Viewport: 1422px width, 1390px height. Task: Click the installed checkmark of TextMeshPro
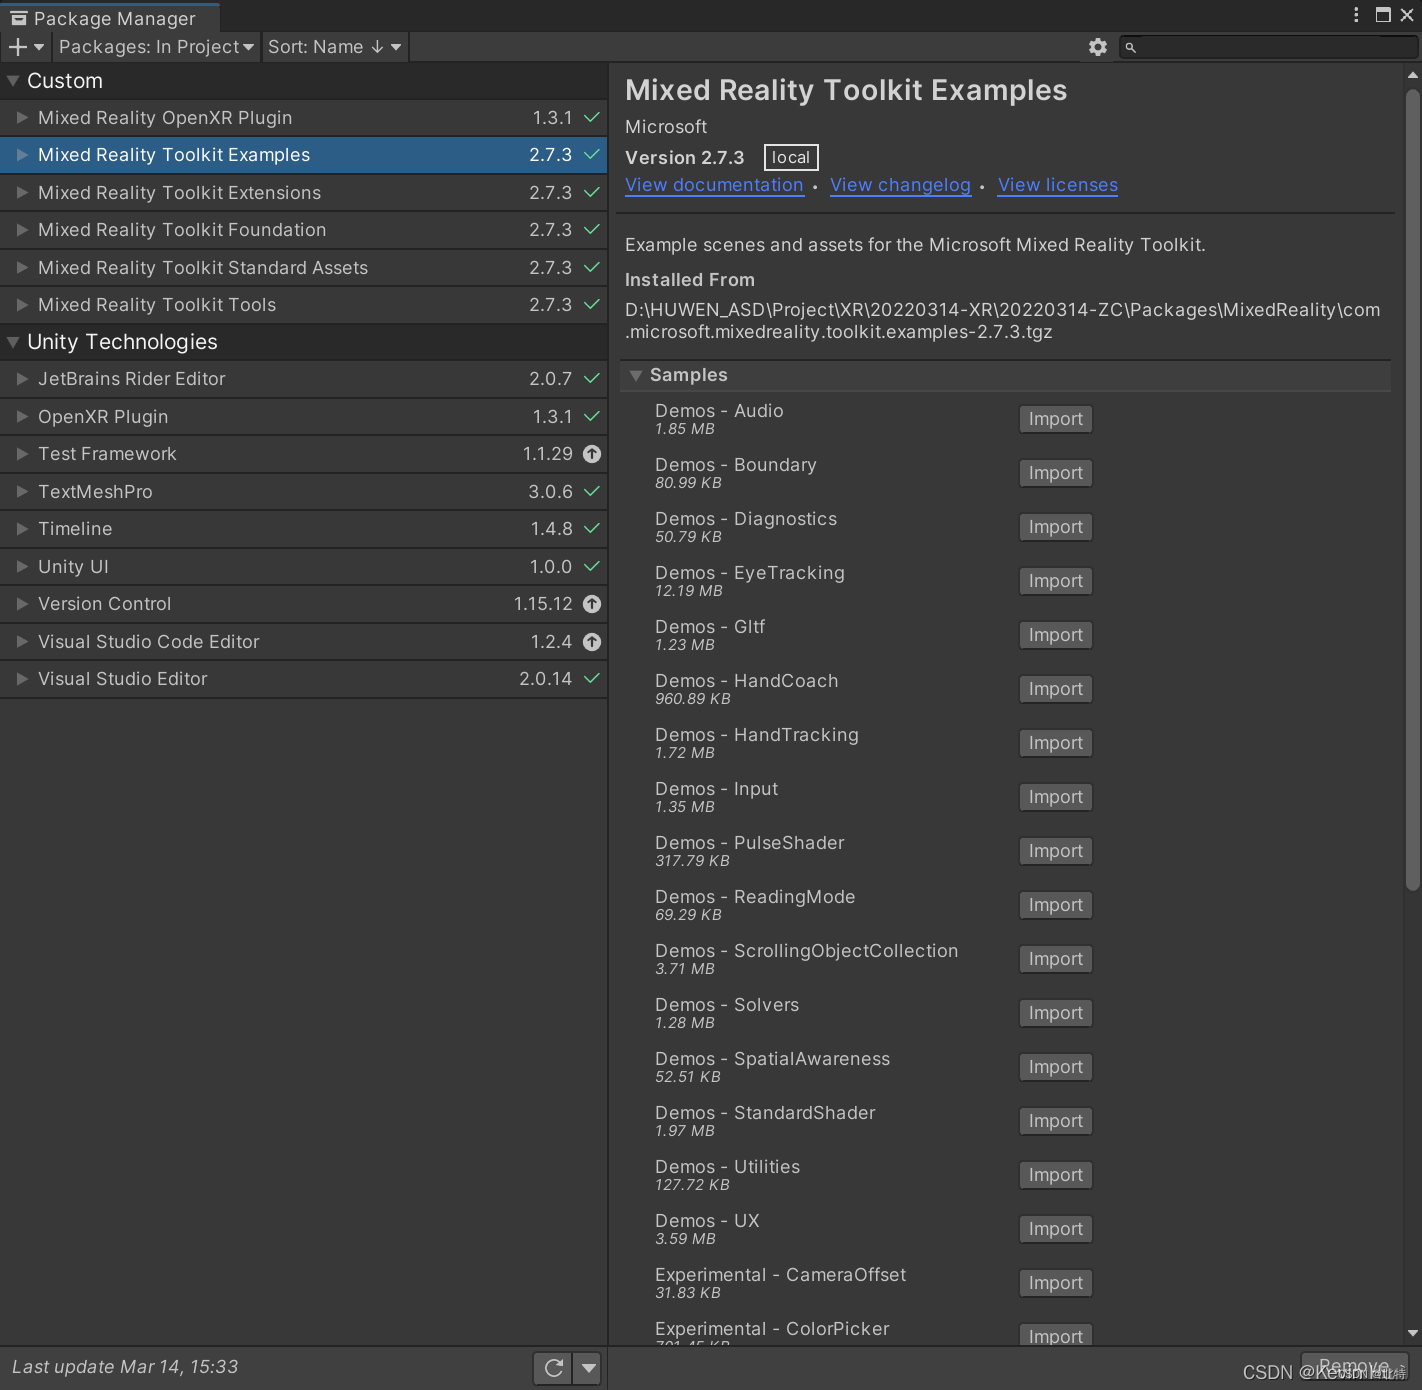(592, 492)
